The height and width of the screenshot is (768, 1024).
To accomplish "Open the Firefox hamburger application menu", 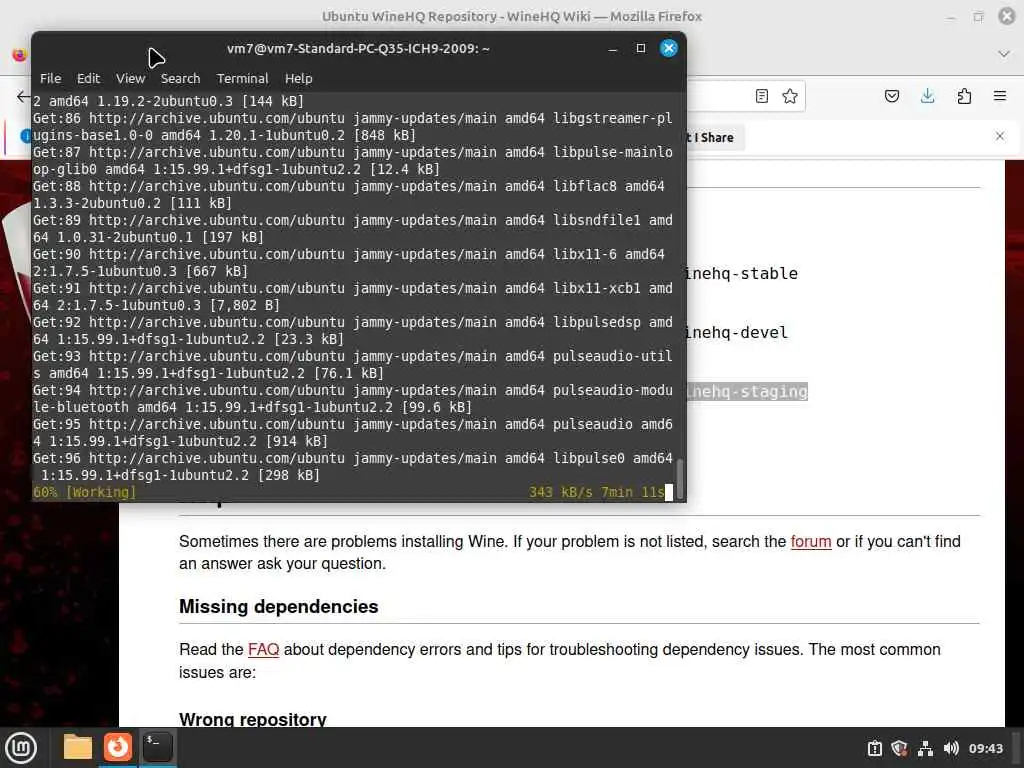I will [1000, 96].
